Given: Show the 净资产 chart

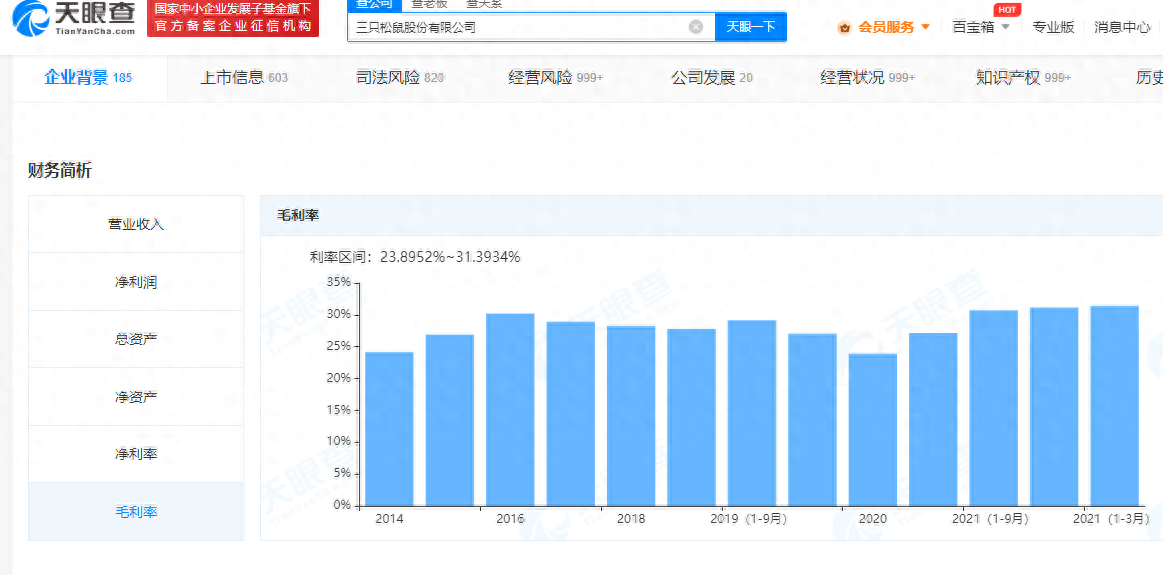Looking at the screenshot, I should click(136, 397).
